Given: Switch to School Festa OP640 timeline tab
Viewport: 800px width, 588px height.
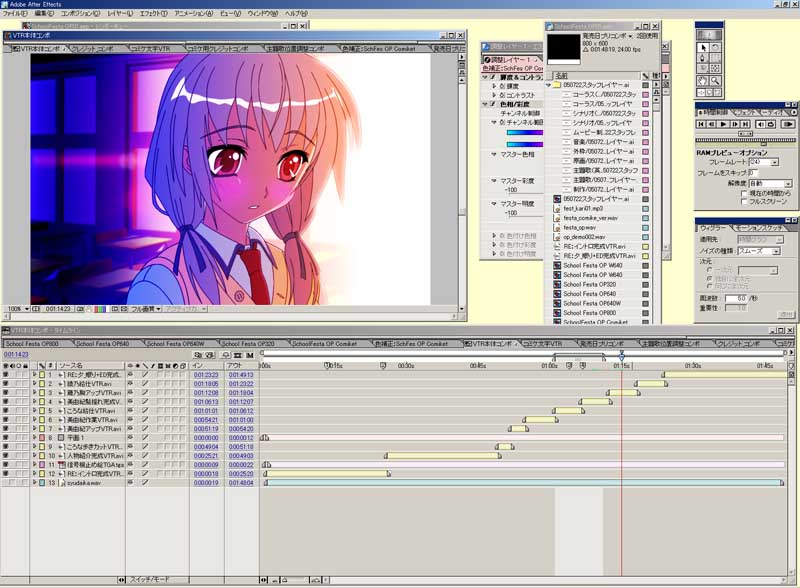Looking at the screenshot, I should (x=103, y=344).
